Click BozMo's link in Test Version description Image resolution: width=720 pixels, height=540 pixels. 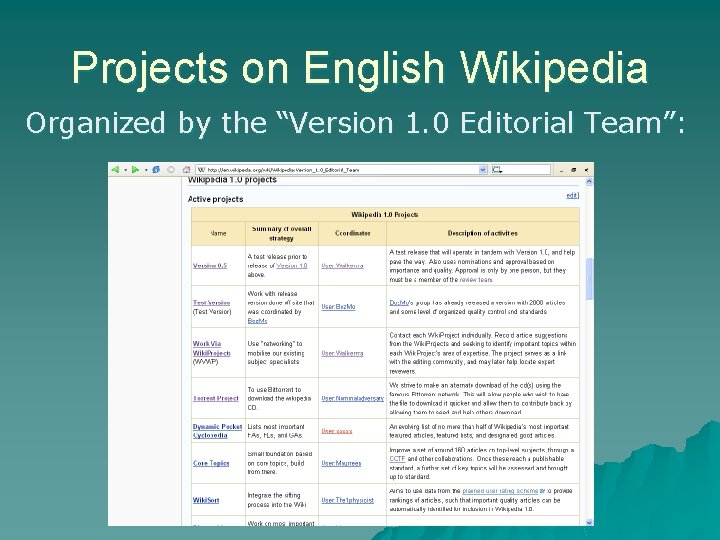click(x=399, y=303)
